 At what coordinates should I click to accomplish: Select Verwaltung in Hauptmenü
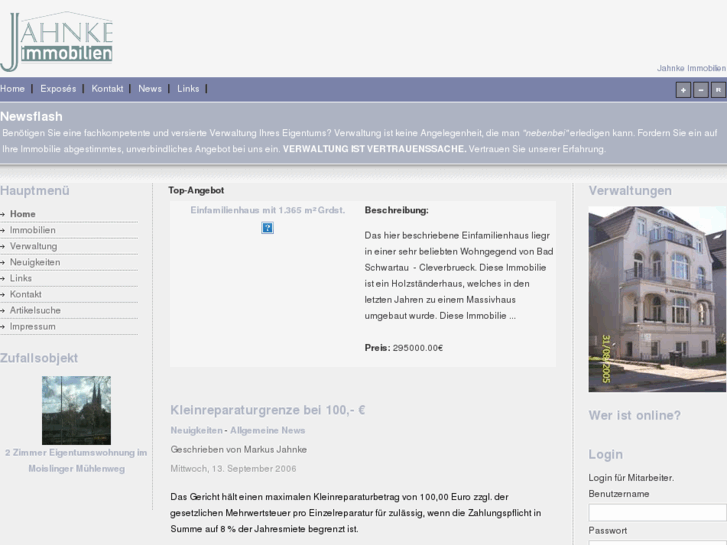tap(33, 246)
